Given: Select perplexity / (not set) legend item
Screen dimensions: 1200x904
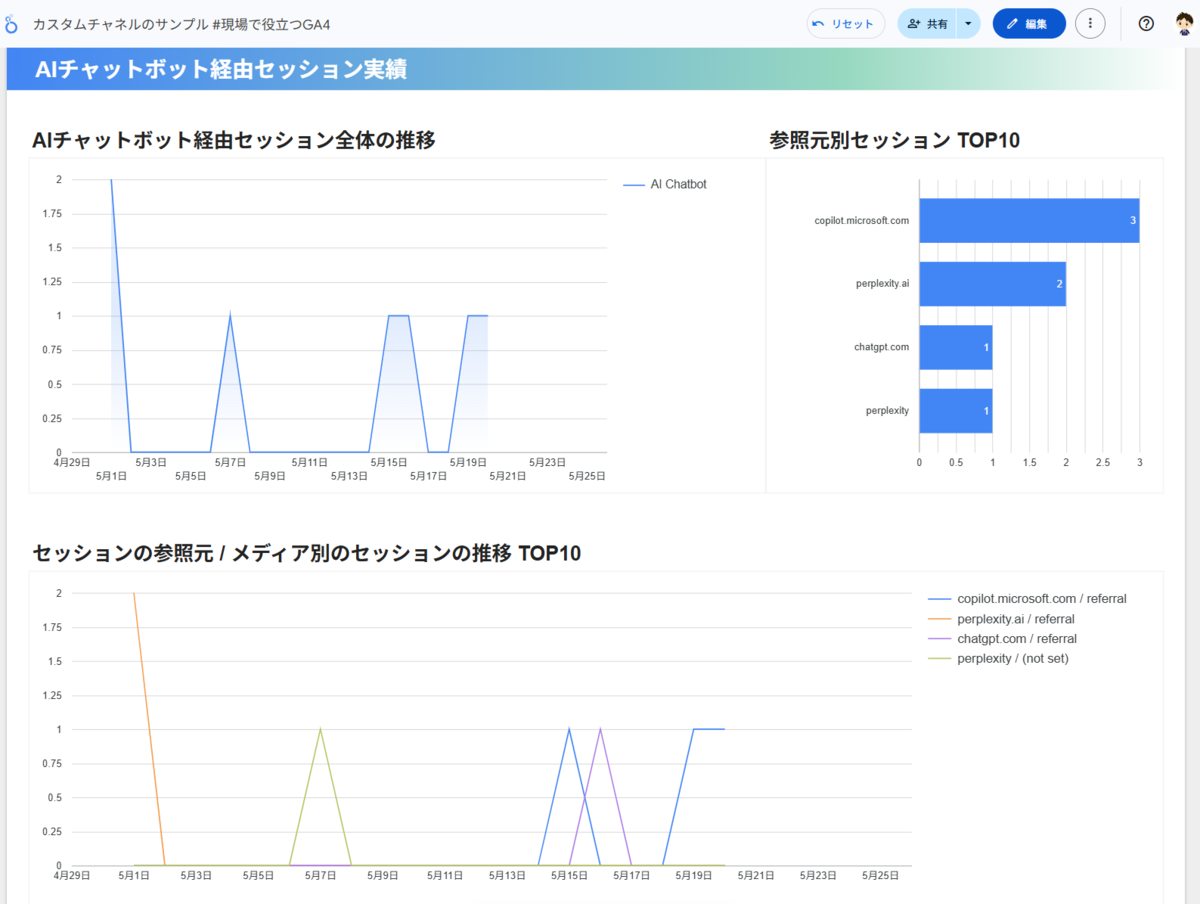Looking at the screenshot, I should (x=999, y=658).
